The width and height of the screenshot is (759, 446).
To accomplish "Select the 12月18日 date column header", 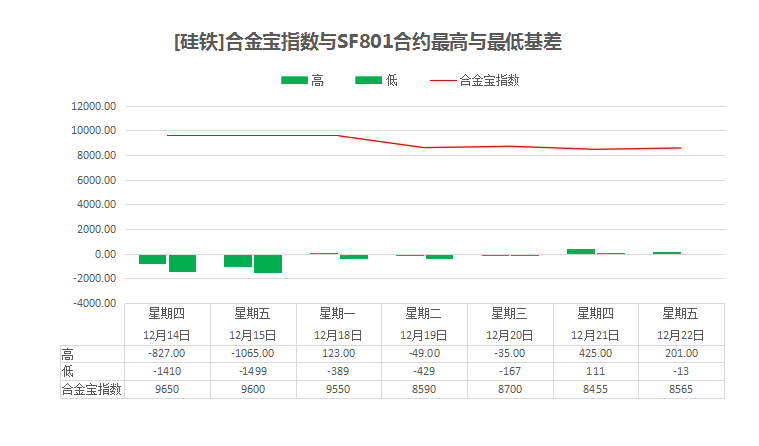I will [339, 334].
